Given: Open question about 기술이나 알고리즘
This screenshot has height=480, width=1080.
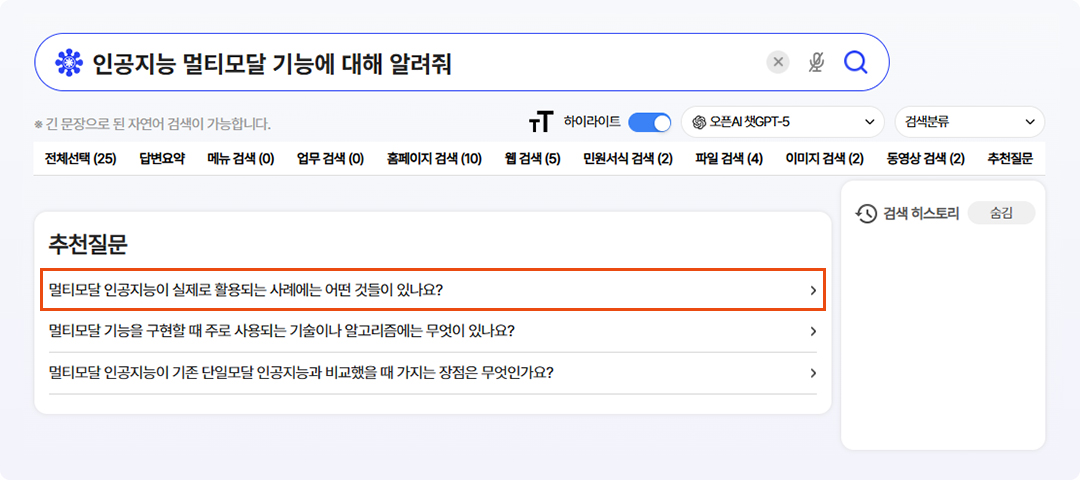Looking at the screenshot, I should point(432,331).
